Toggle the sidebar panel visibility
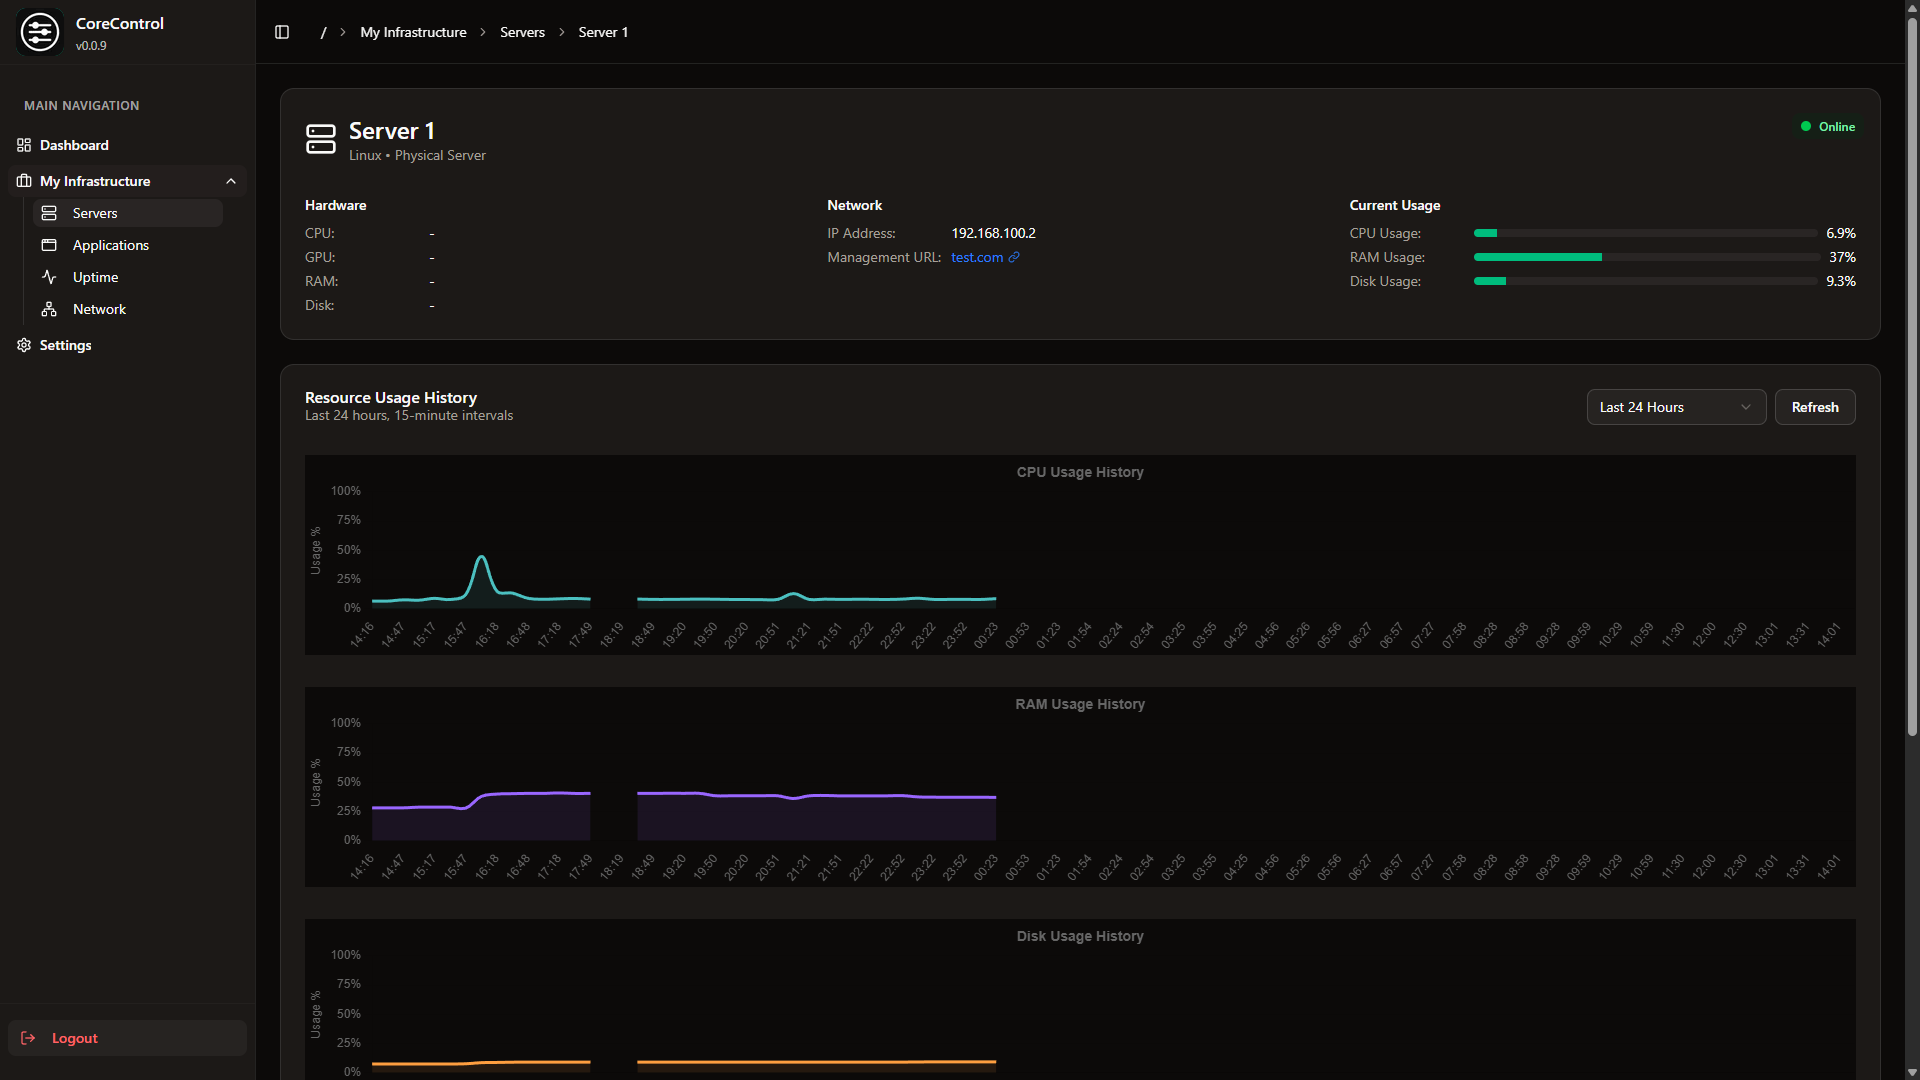 point(281,32)
